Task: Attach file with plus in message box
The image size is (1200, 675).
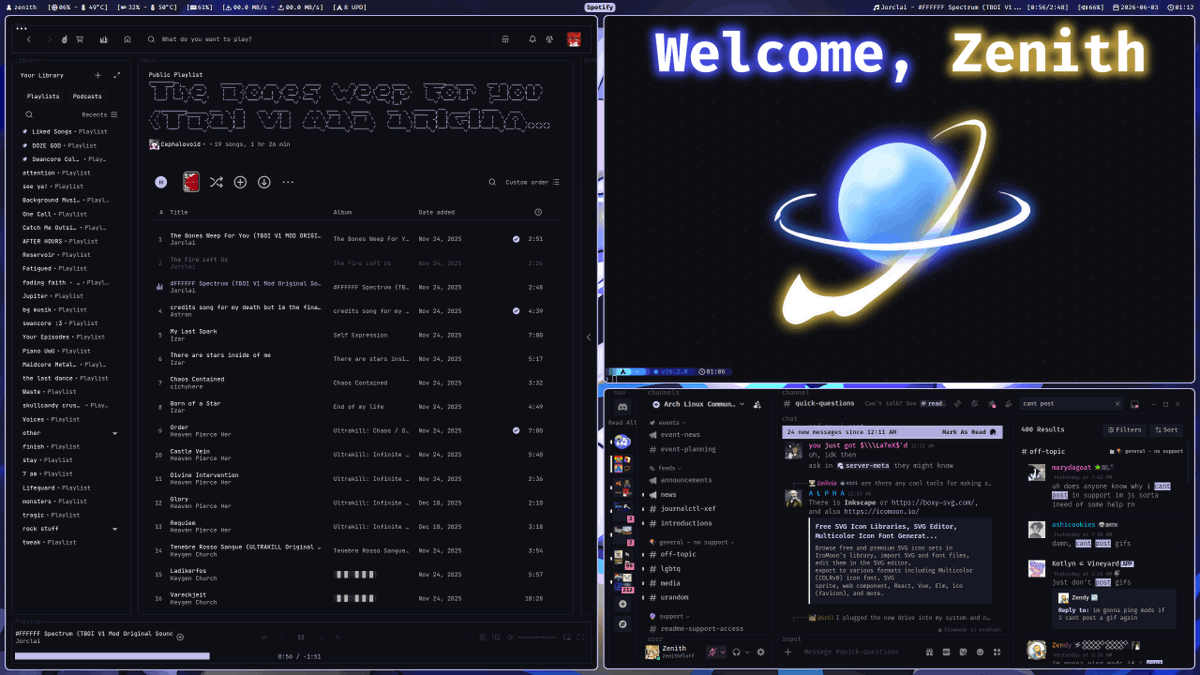Action: pyautogui.click(x=788, y=652)
